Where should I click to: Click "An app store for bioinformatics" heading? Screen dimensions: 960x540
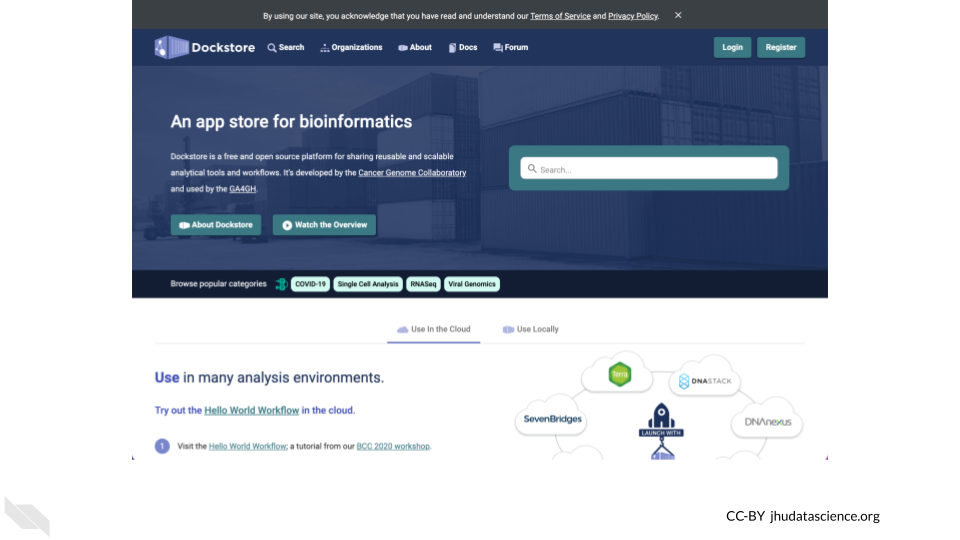[291, 122]
